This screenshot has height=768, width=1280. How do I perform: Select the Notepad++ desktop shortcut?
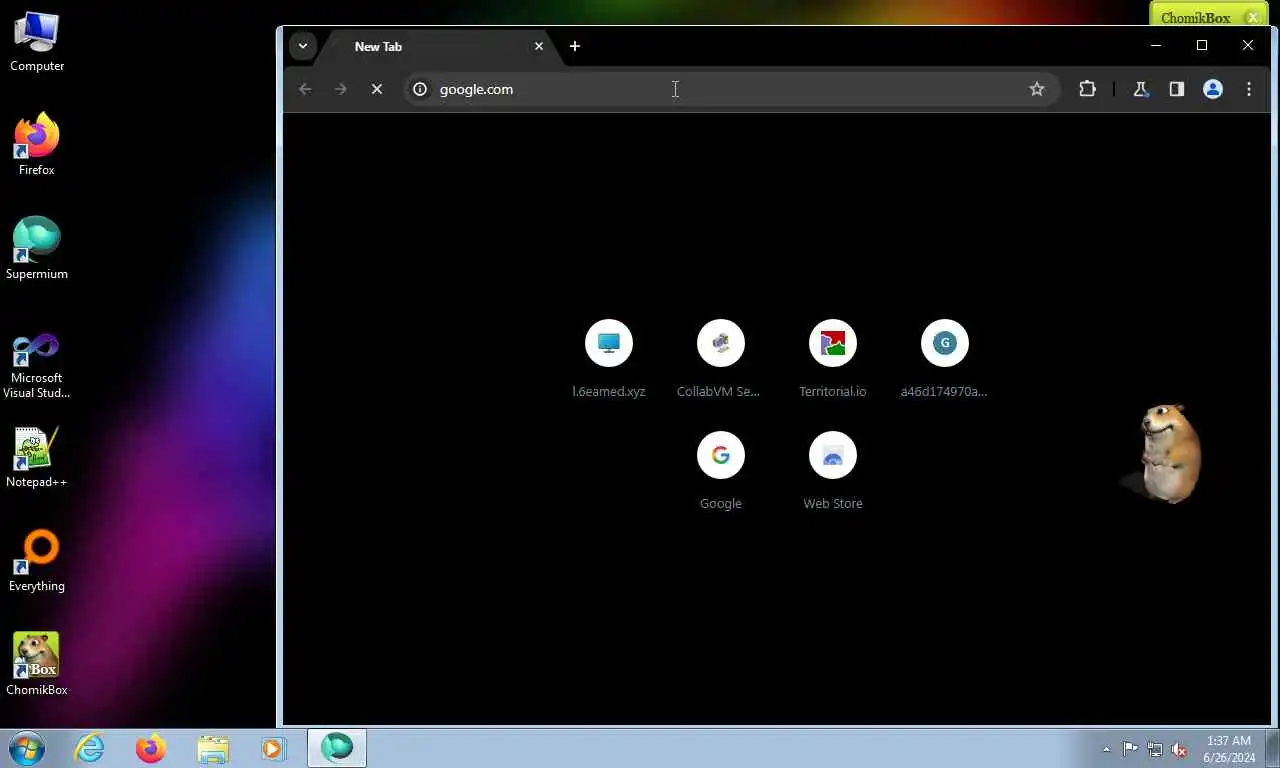click(x=37, y=457)
